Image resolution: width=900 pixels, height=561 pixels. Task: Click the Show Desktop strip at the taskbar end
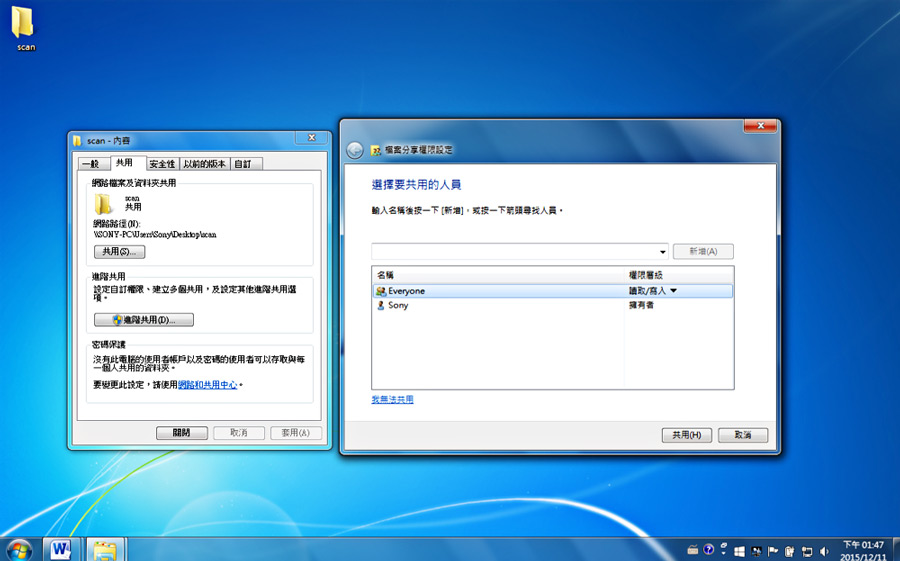pyautogui.click(x=895, y=550)
